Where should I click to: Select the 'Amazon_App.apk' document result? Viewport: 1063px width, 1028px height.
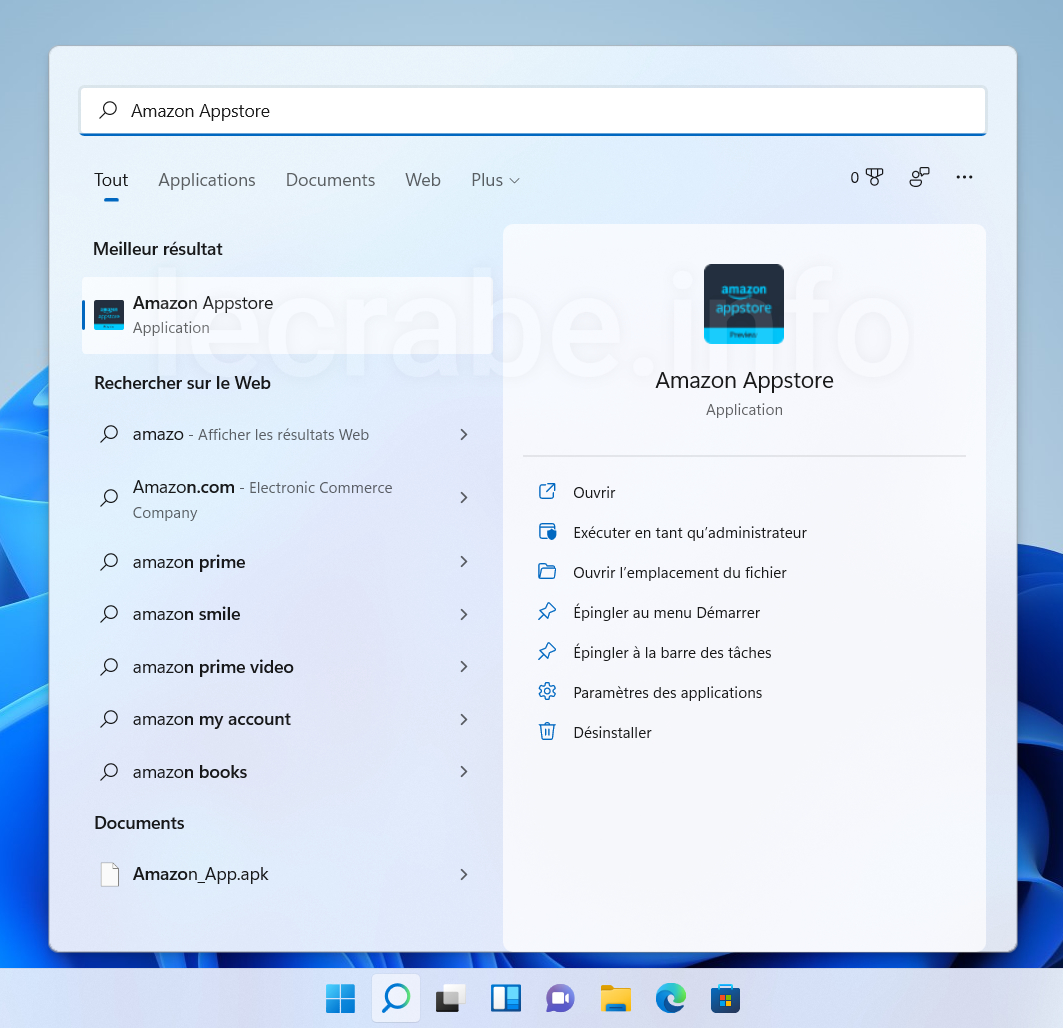tap(287, 875)
